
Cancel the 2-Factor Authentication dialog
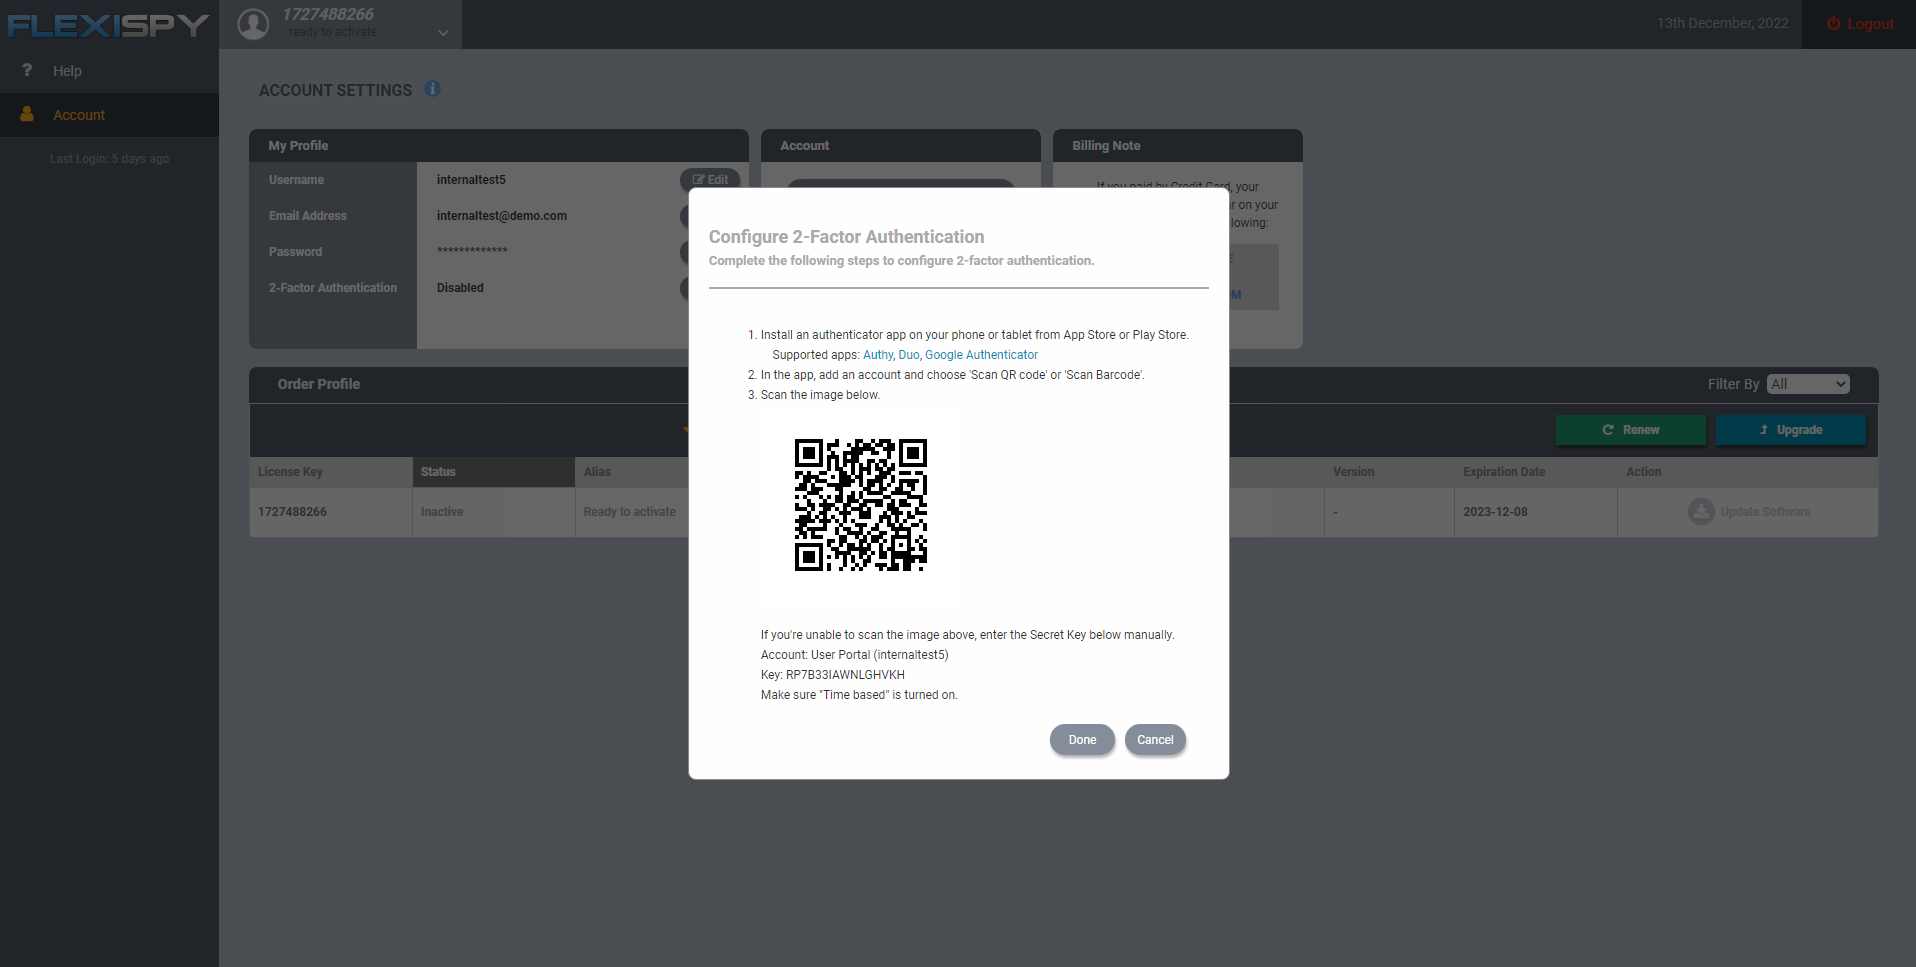pos(1155,740)
